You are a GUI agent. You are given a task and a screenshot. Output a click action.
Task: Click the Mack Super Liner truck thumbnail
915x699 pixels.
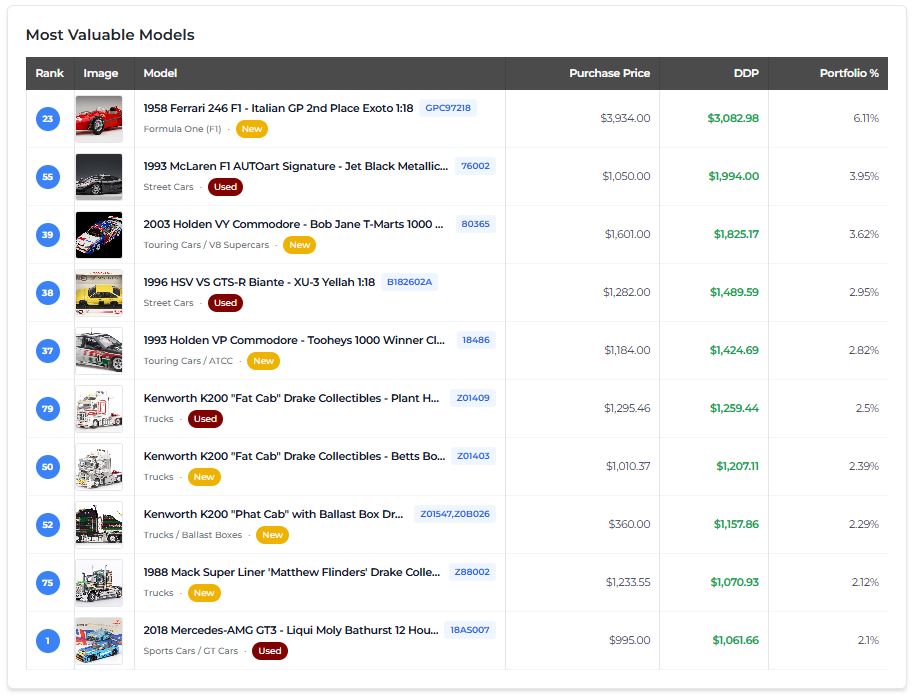coord(99,583)
